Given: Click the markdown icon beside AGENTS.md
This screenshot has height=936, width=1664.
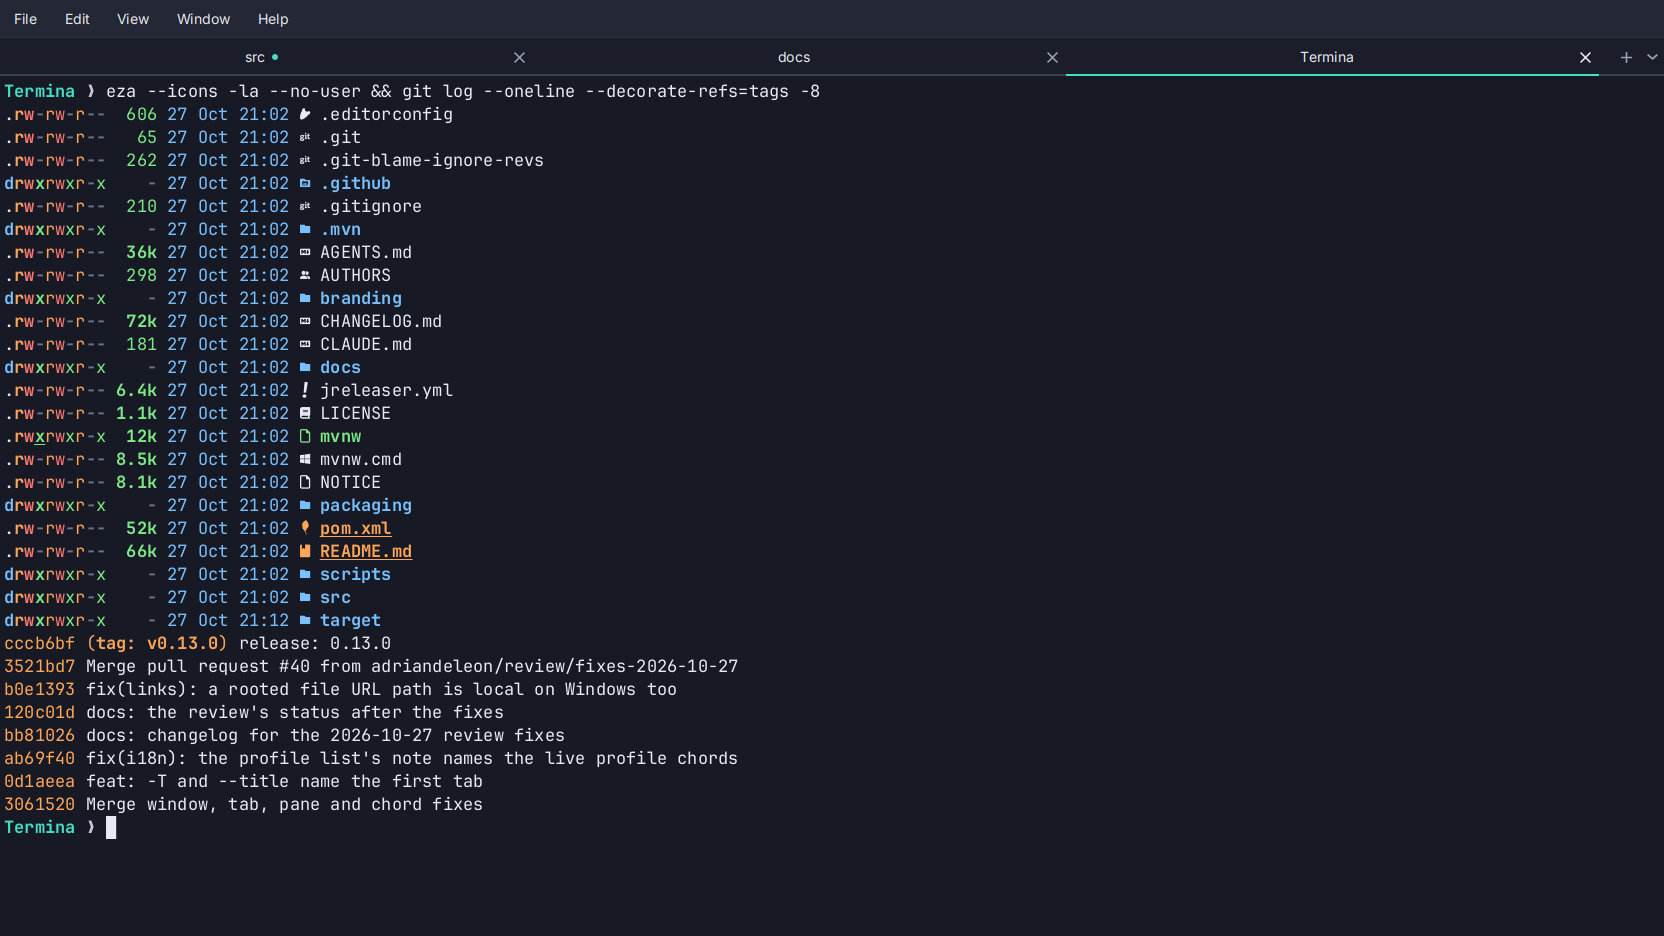Looking at the screenshot, I should tap(305, 253).
